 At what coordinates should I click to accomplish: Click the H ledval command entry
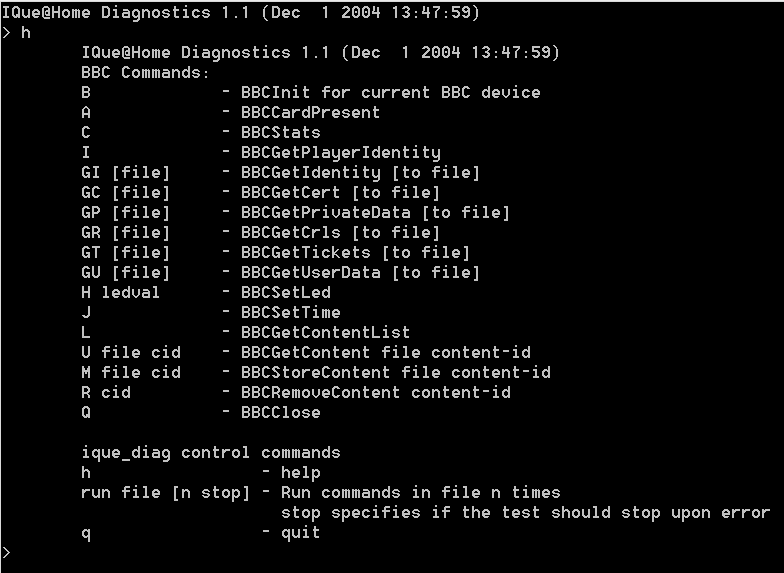pos(120,292)
